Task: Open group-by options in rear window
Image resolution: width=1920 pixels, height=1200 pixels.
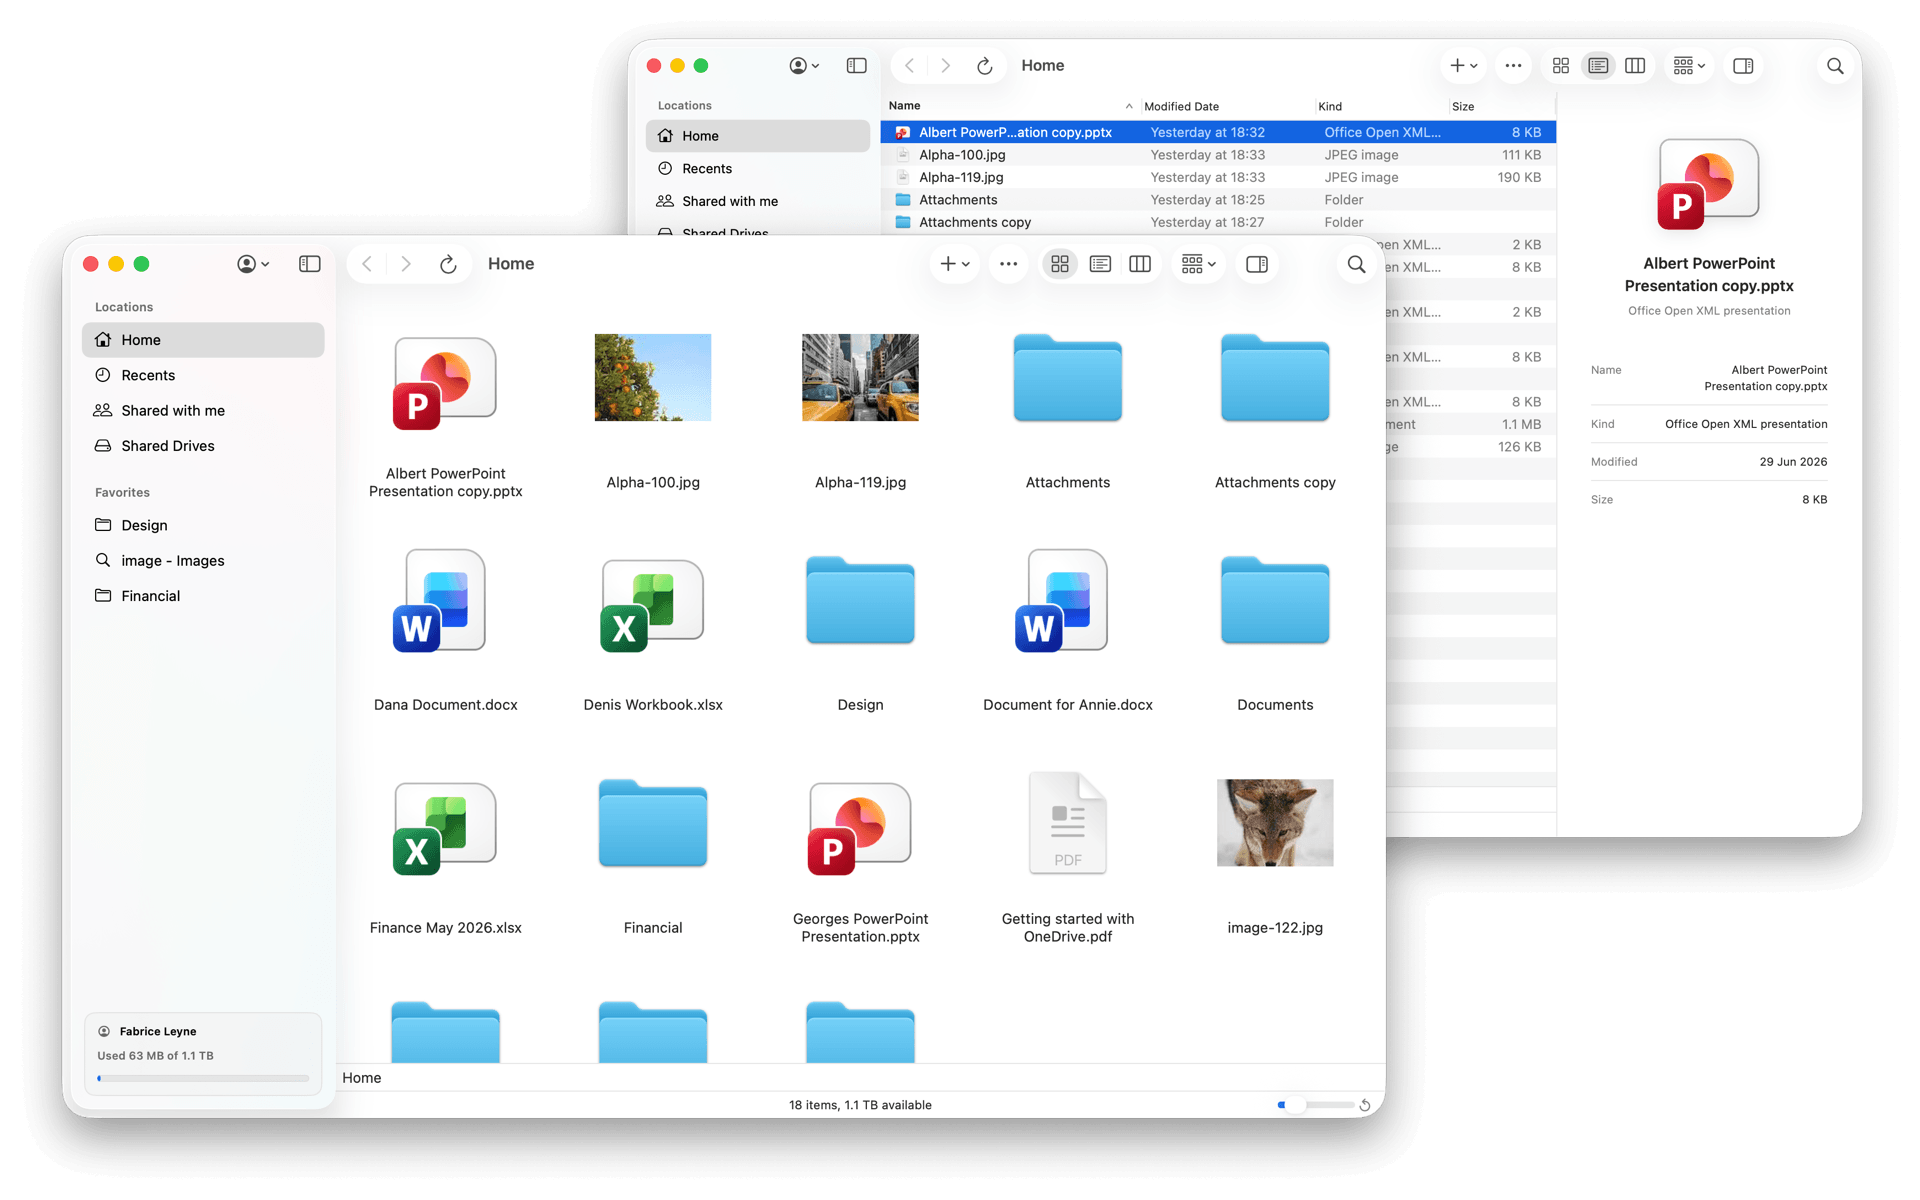Action: coord(1689,66)
